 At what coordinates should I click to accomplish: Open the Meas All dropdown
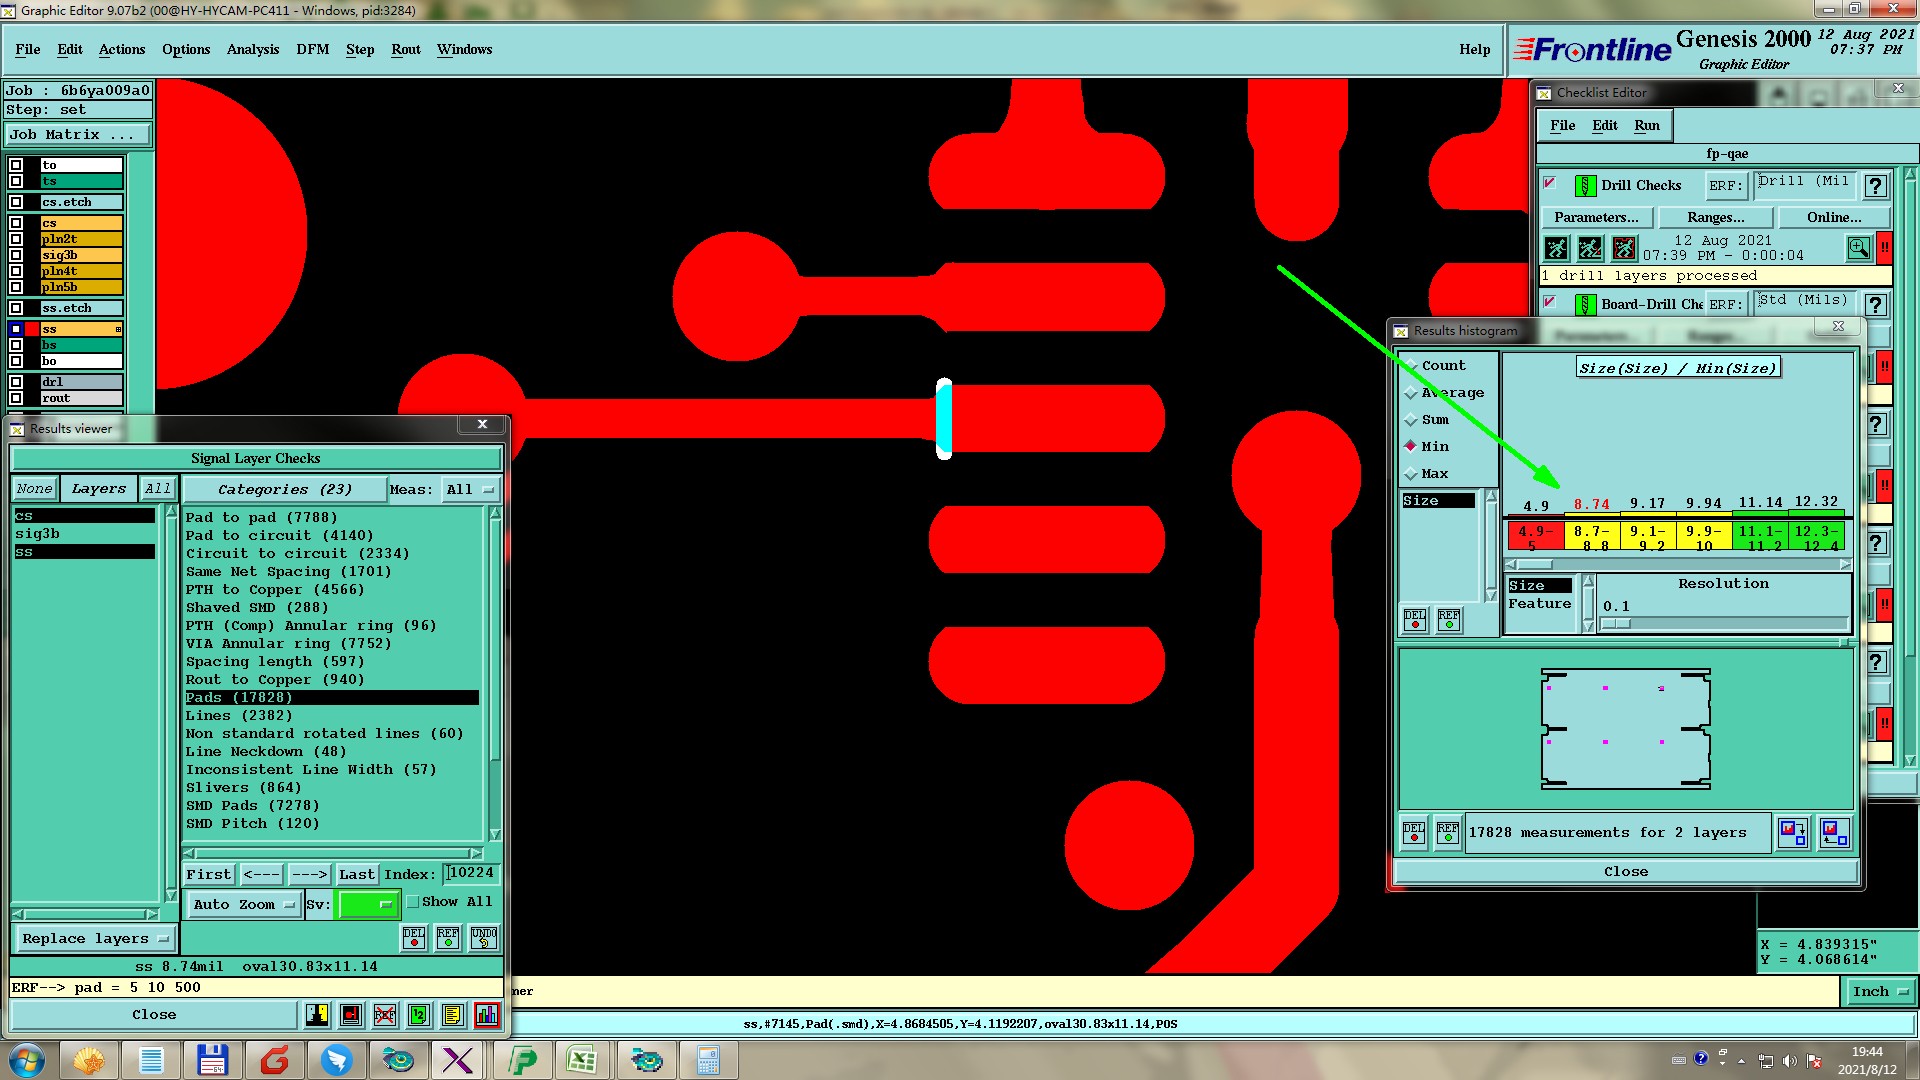(x=470, y=490)
